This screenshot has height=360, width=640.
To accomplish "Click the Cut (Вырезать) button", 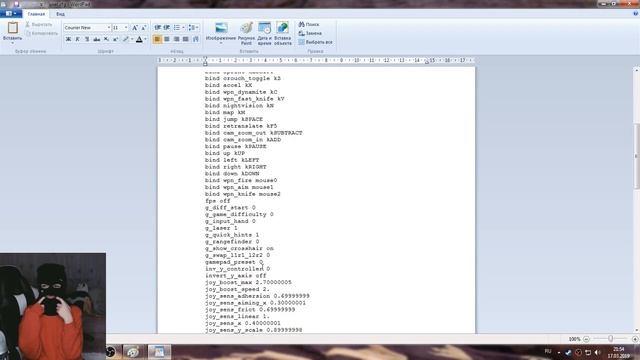I will (x=39, y=24).
